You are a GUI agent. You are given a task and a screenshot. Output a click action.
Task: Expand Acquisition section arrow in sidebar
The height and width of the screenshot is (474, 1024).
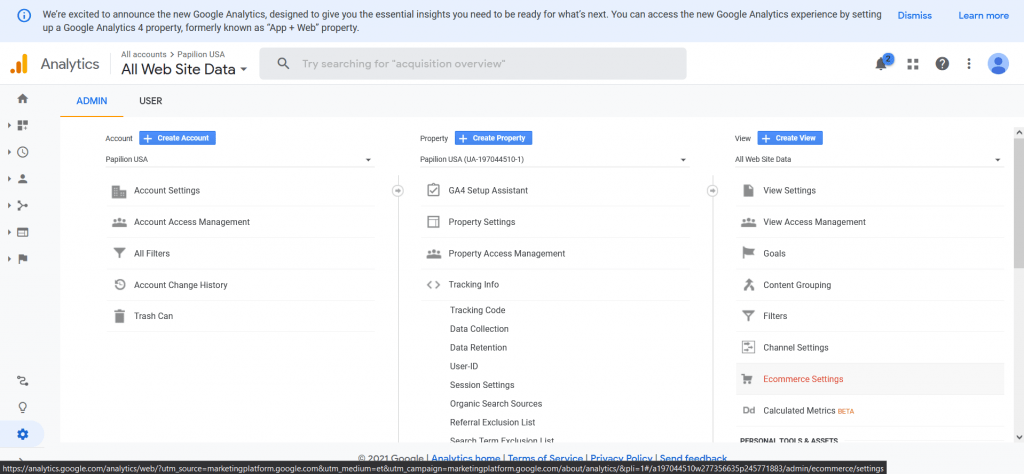point(10,206)
